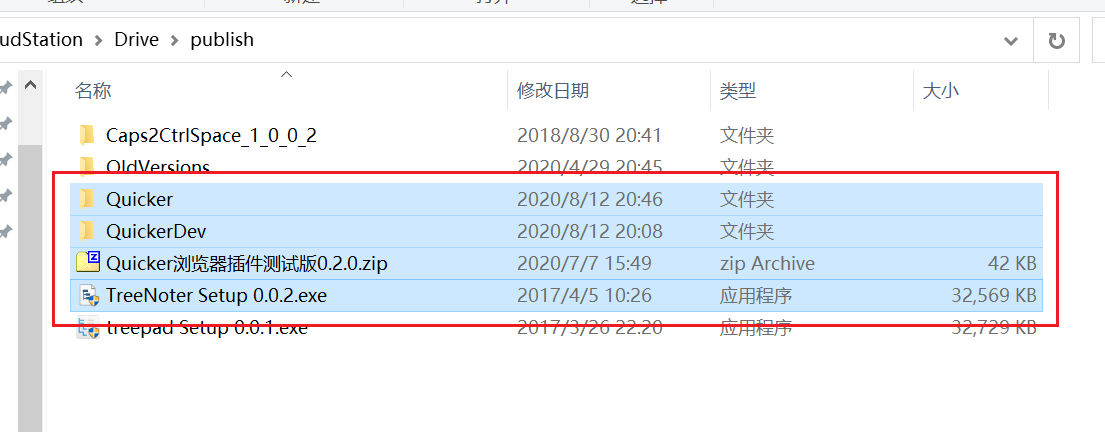Image resolution: width=1105 pixels, height=432 pixels.
Task: Click the address bar path field
Action: [x=516, y=40]
